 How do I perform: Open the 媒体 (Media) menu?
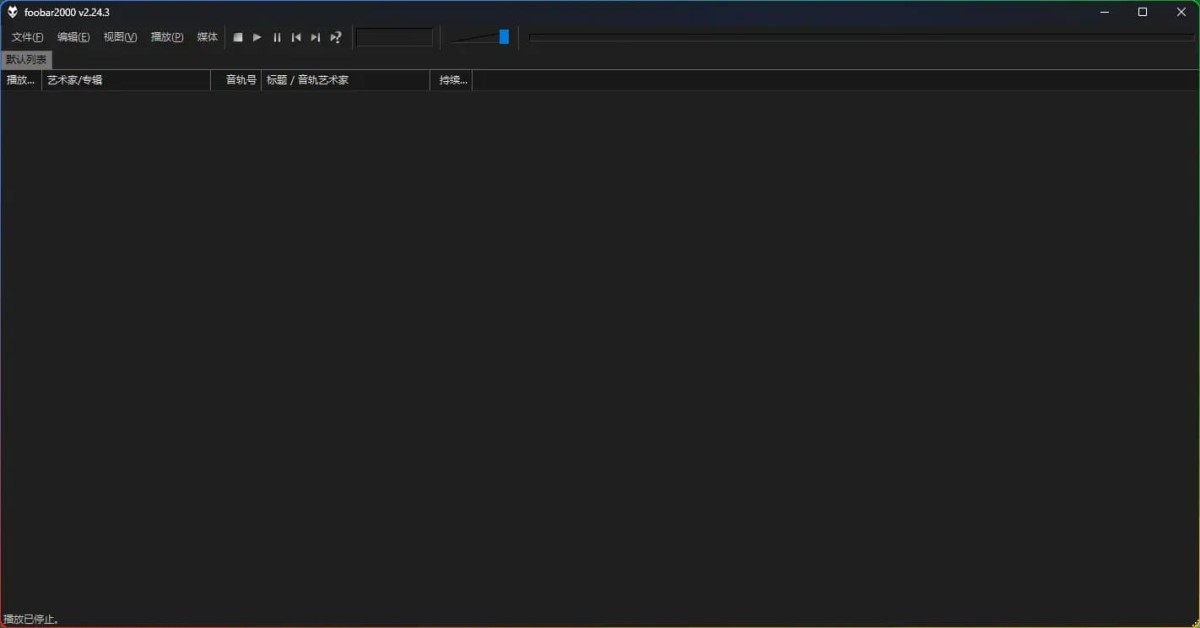[207, 36]
